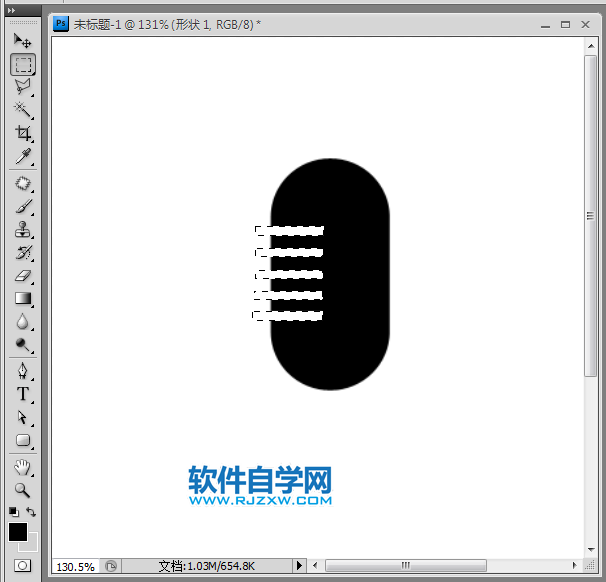The width and height of the screenshot is (606, 582).
Task: Activate the Gradient tool
Action: coord(22,298)
